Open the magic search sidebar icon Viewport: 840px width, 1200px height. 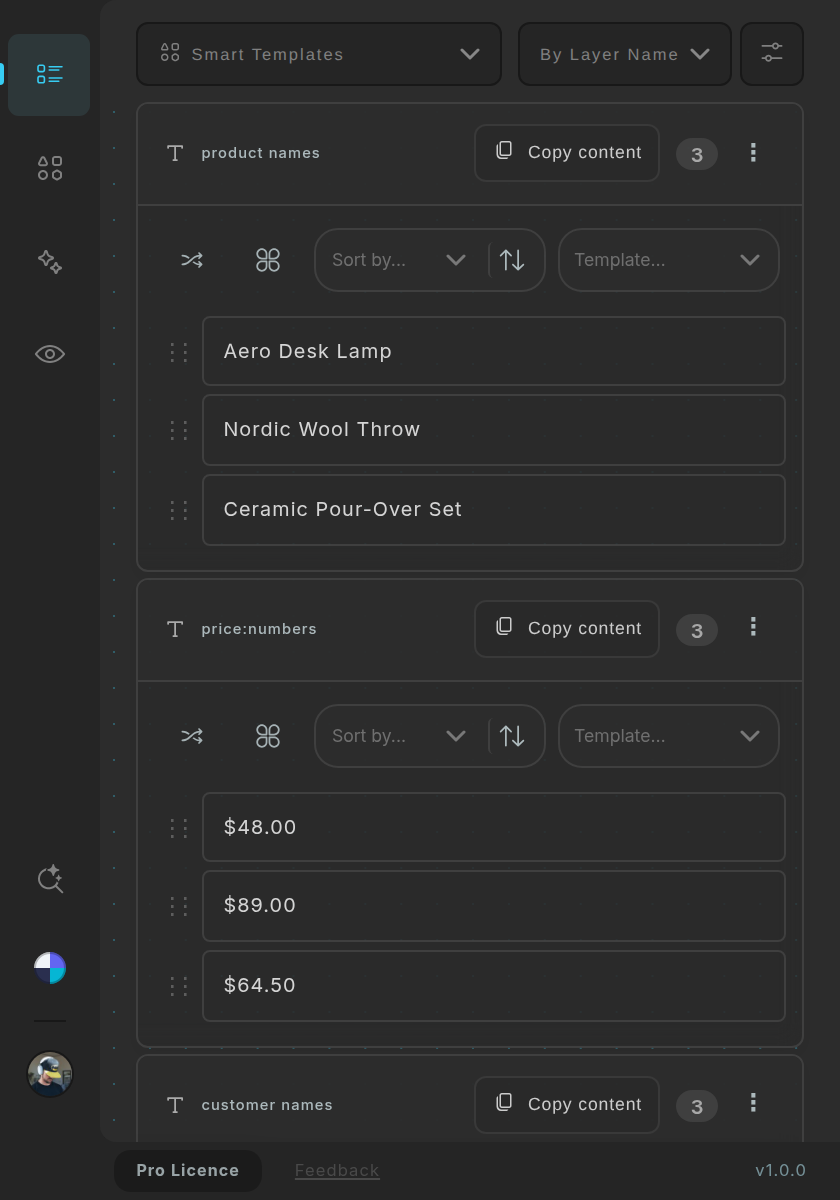[50, 879]
